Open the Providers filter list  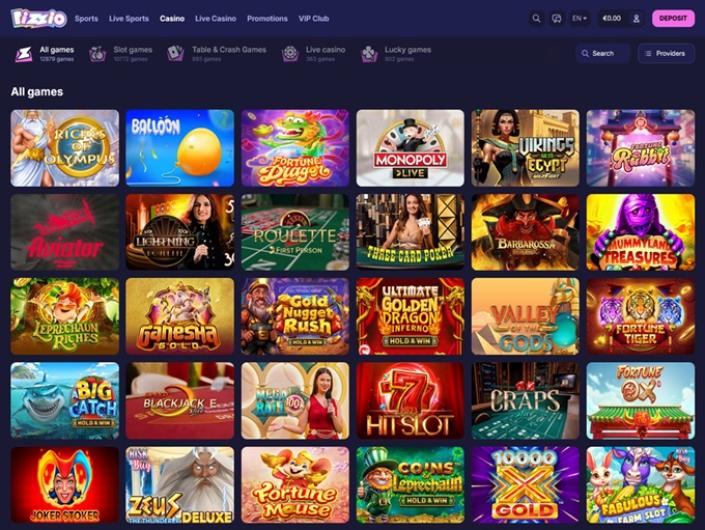(x=666, y=53)
